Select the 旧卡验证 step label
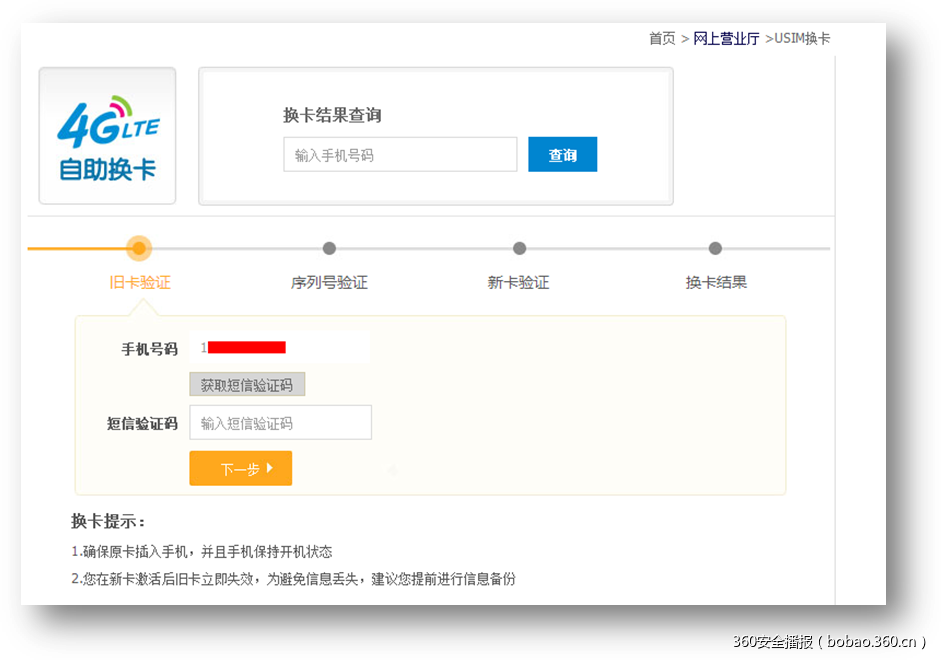This screenshot has height=660, width=941. 139,282
